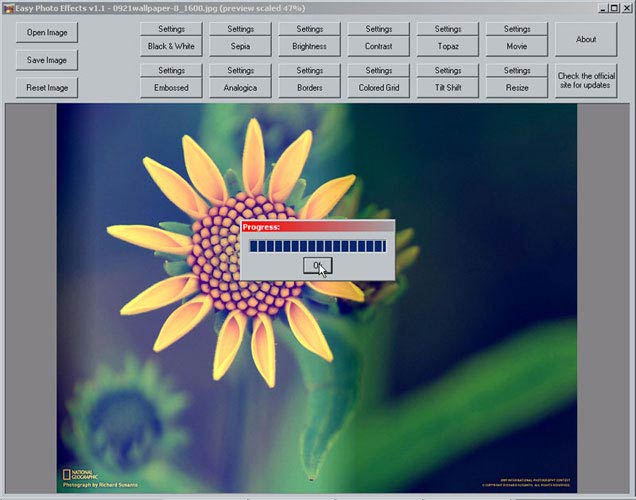Screen dimensions: 636x500
Task: Open the About dialog
Action: tap(586, 39)
